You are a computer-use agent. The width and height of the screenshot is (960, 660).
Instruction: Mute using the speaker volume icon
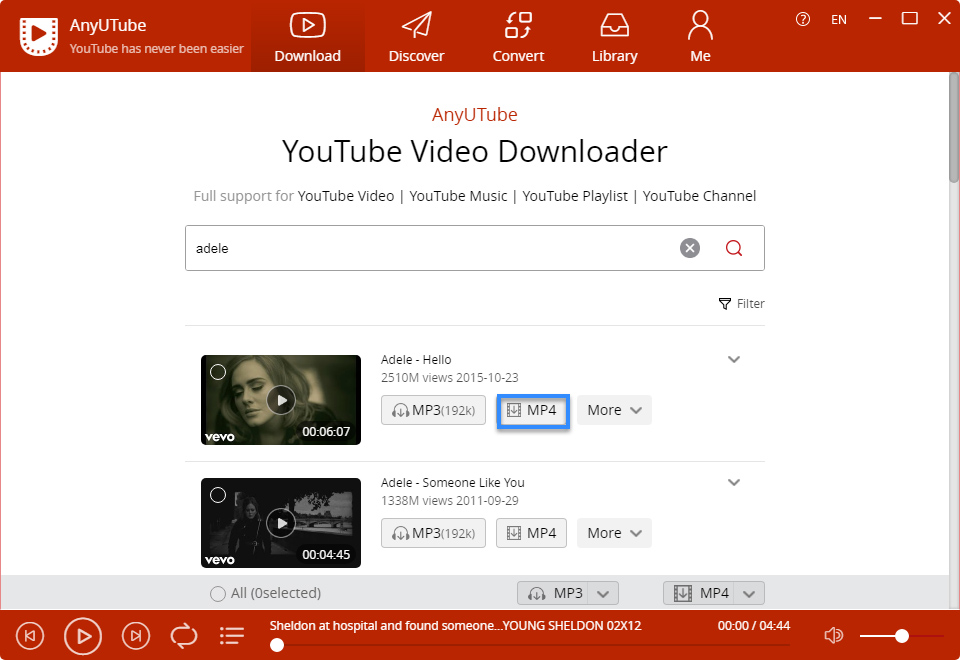pos(833,636)
